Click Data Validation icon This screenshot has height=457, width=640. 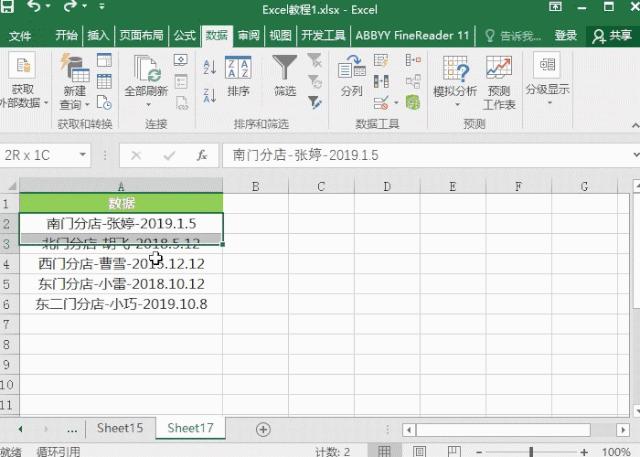point(381,102)
